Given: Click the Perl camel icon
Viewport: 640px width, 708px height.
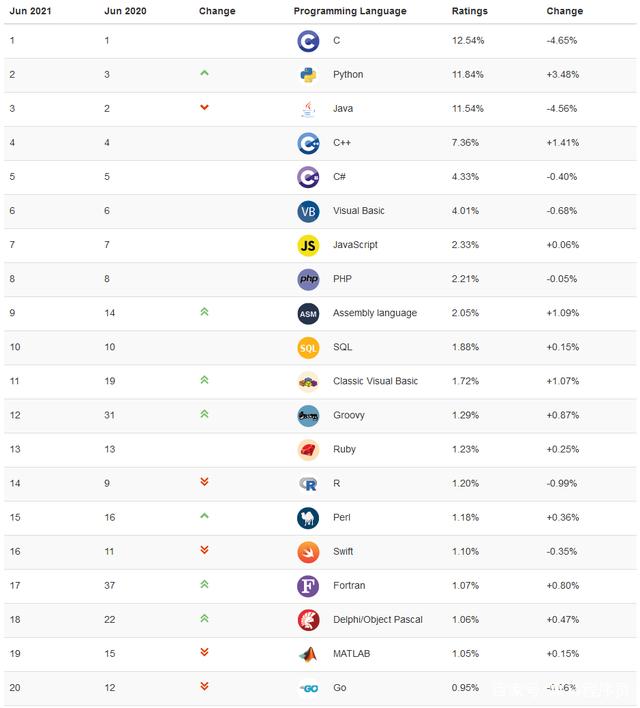Looking at the screenshot, I should tap(308, 517).
